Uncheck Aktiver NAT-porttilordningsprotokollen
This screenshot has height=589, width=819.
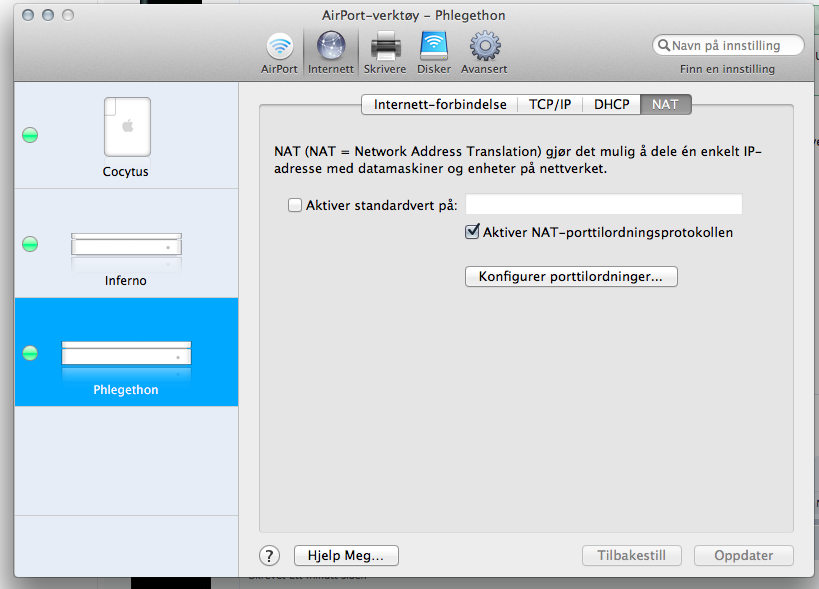472,231
